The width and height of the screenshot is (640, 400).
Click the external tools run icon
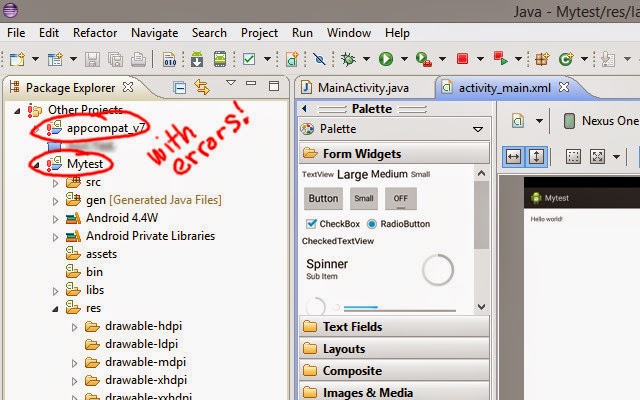pyautogui.click(x=500, y=58)
